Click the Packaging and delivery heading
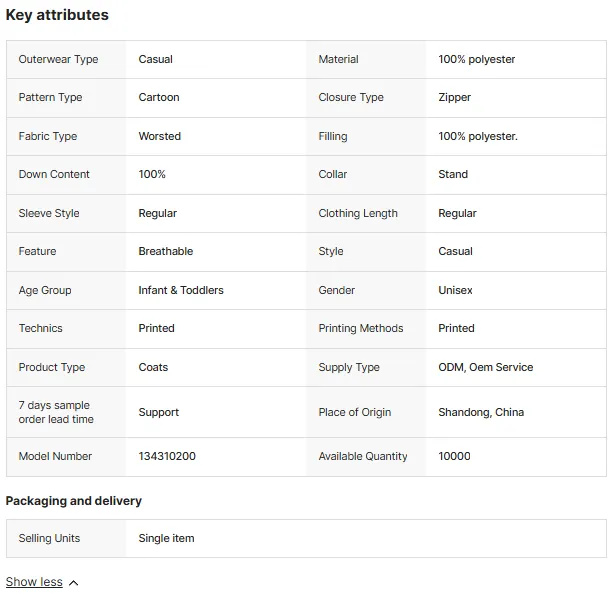 73,501
